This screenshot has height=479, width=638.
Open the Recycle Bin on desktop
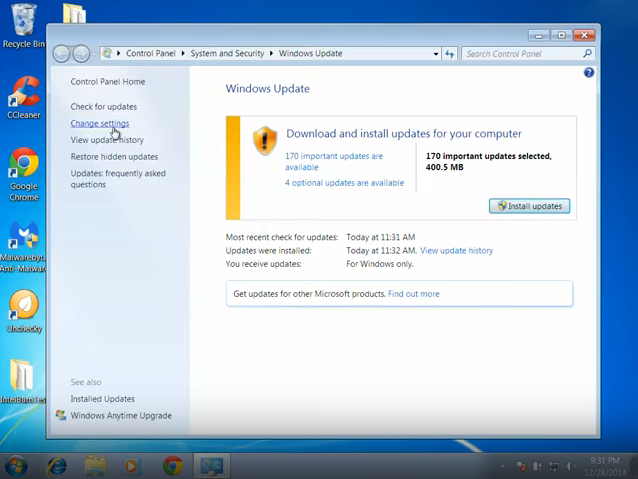(23, 22)
